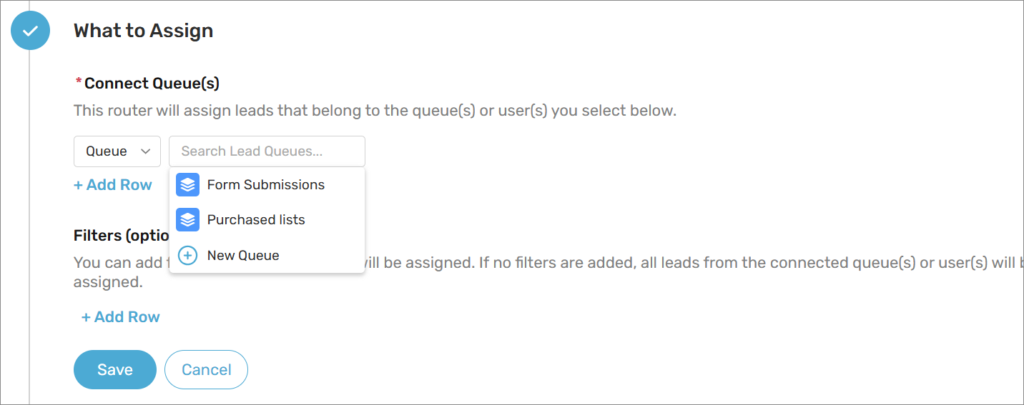This screenshot has width=1024, height=405.
Task: Click the blue checkmark step icon
Action: (x=30, y=31)
